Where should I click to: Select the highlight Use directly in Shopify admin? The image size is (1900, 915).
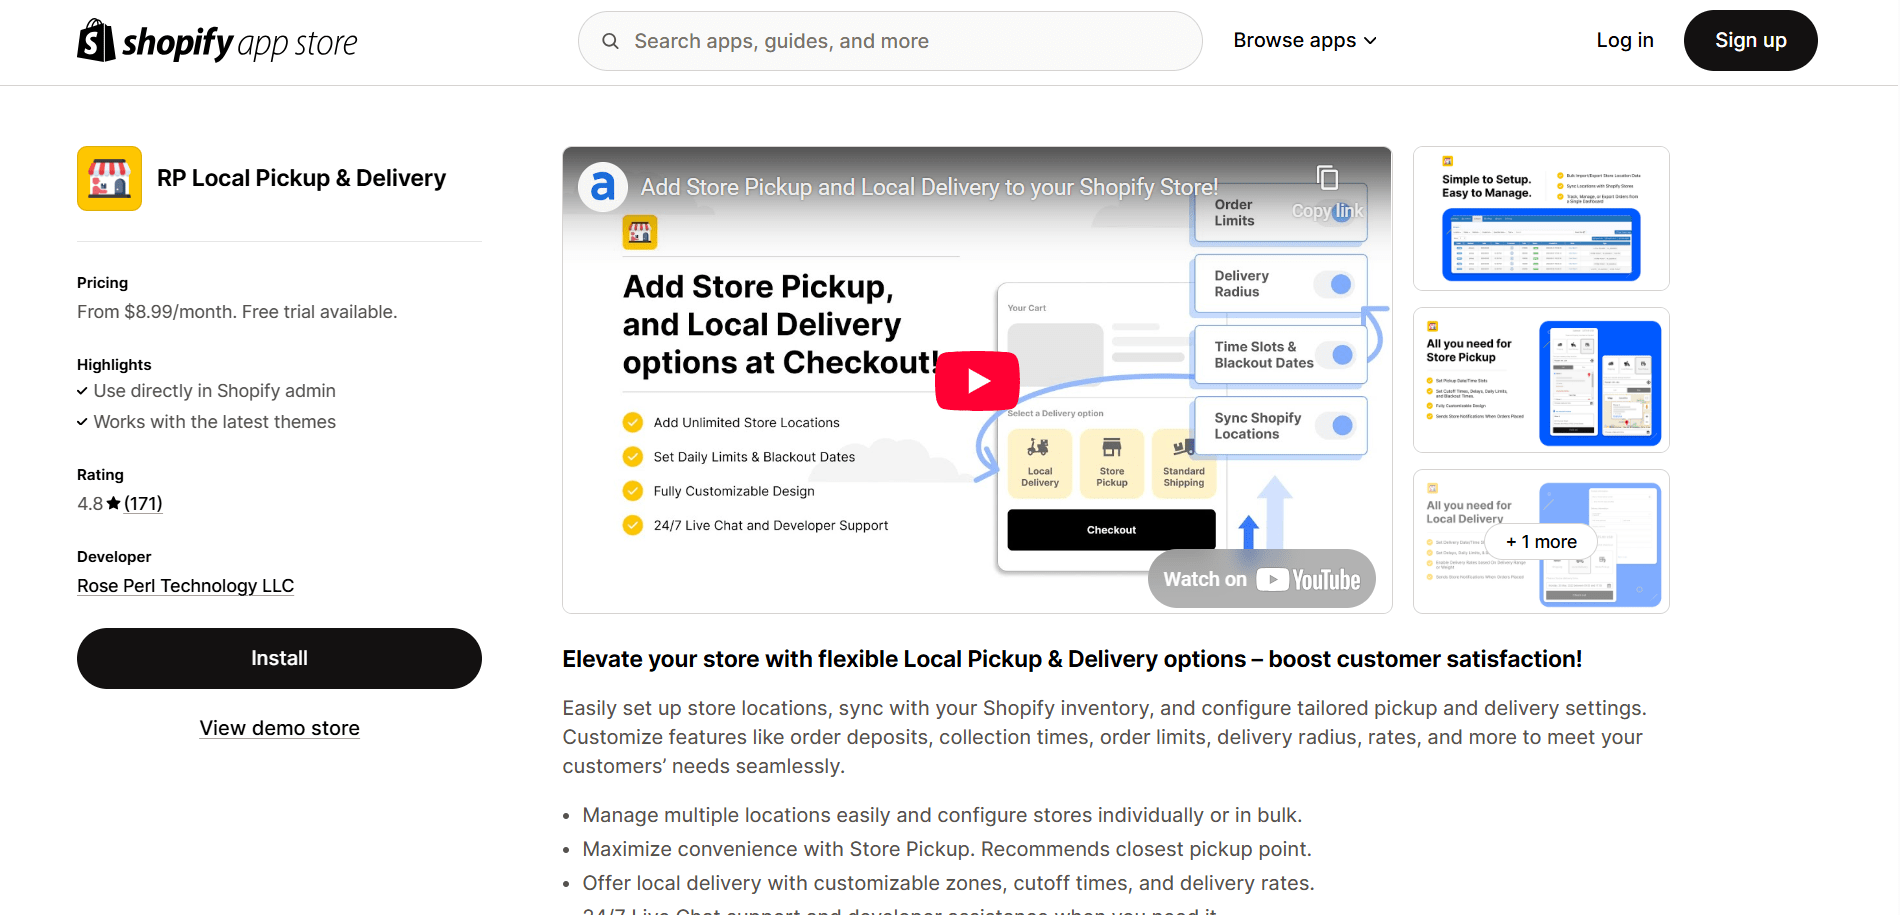pos(214,391)
